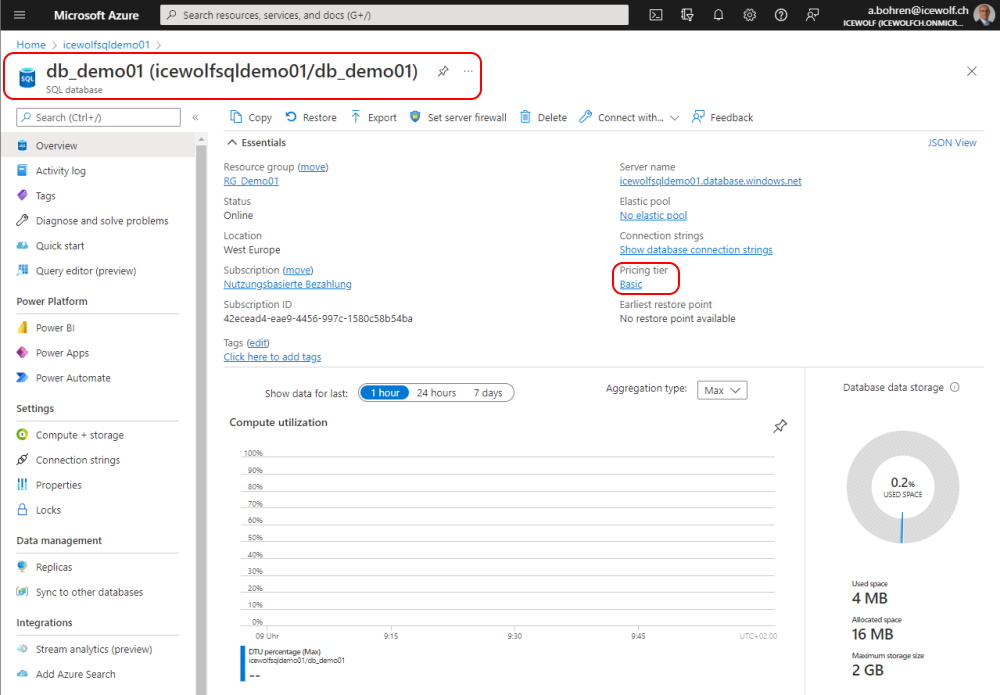This screenshot has width=1000, height=695.
Task: Open the top bar feedback icon
Action: (812, 15)
